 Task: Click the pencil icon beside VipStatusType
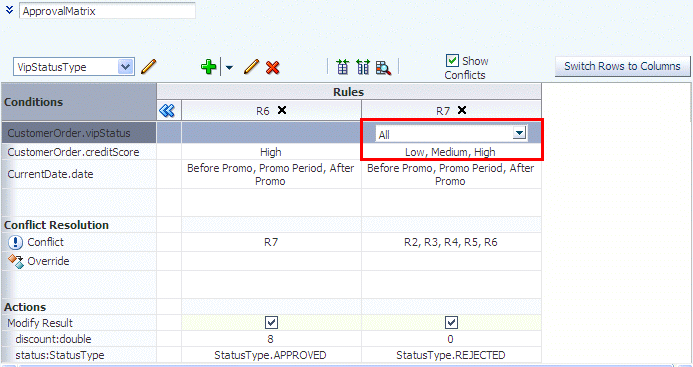[148, 67]
